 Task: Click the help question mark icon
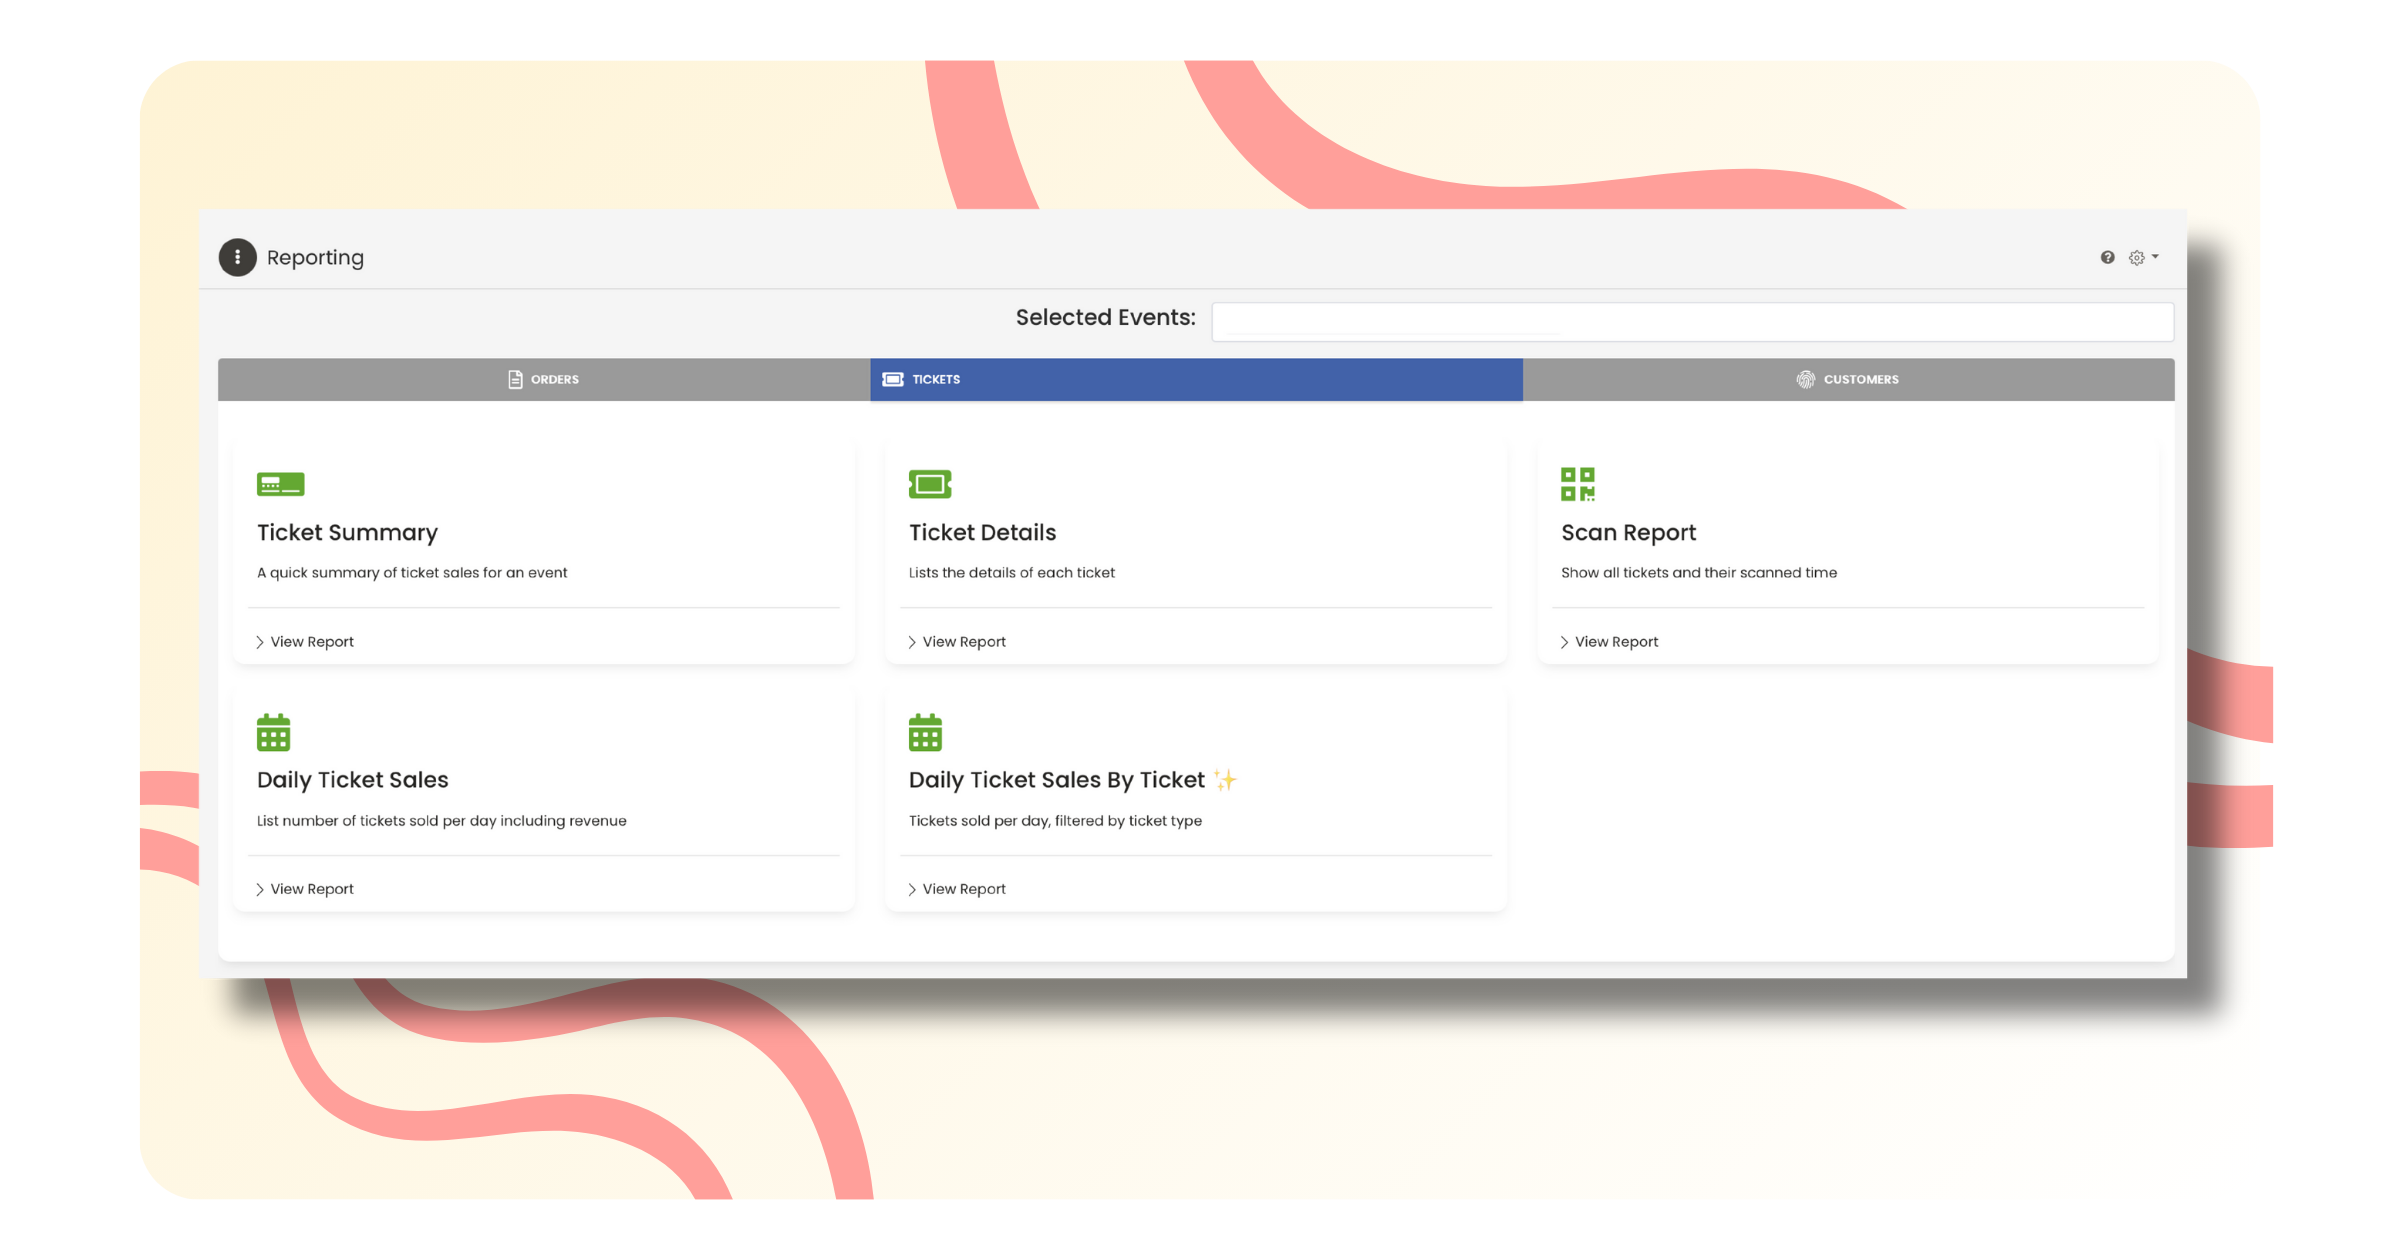coord(2108,257)
